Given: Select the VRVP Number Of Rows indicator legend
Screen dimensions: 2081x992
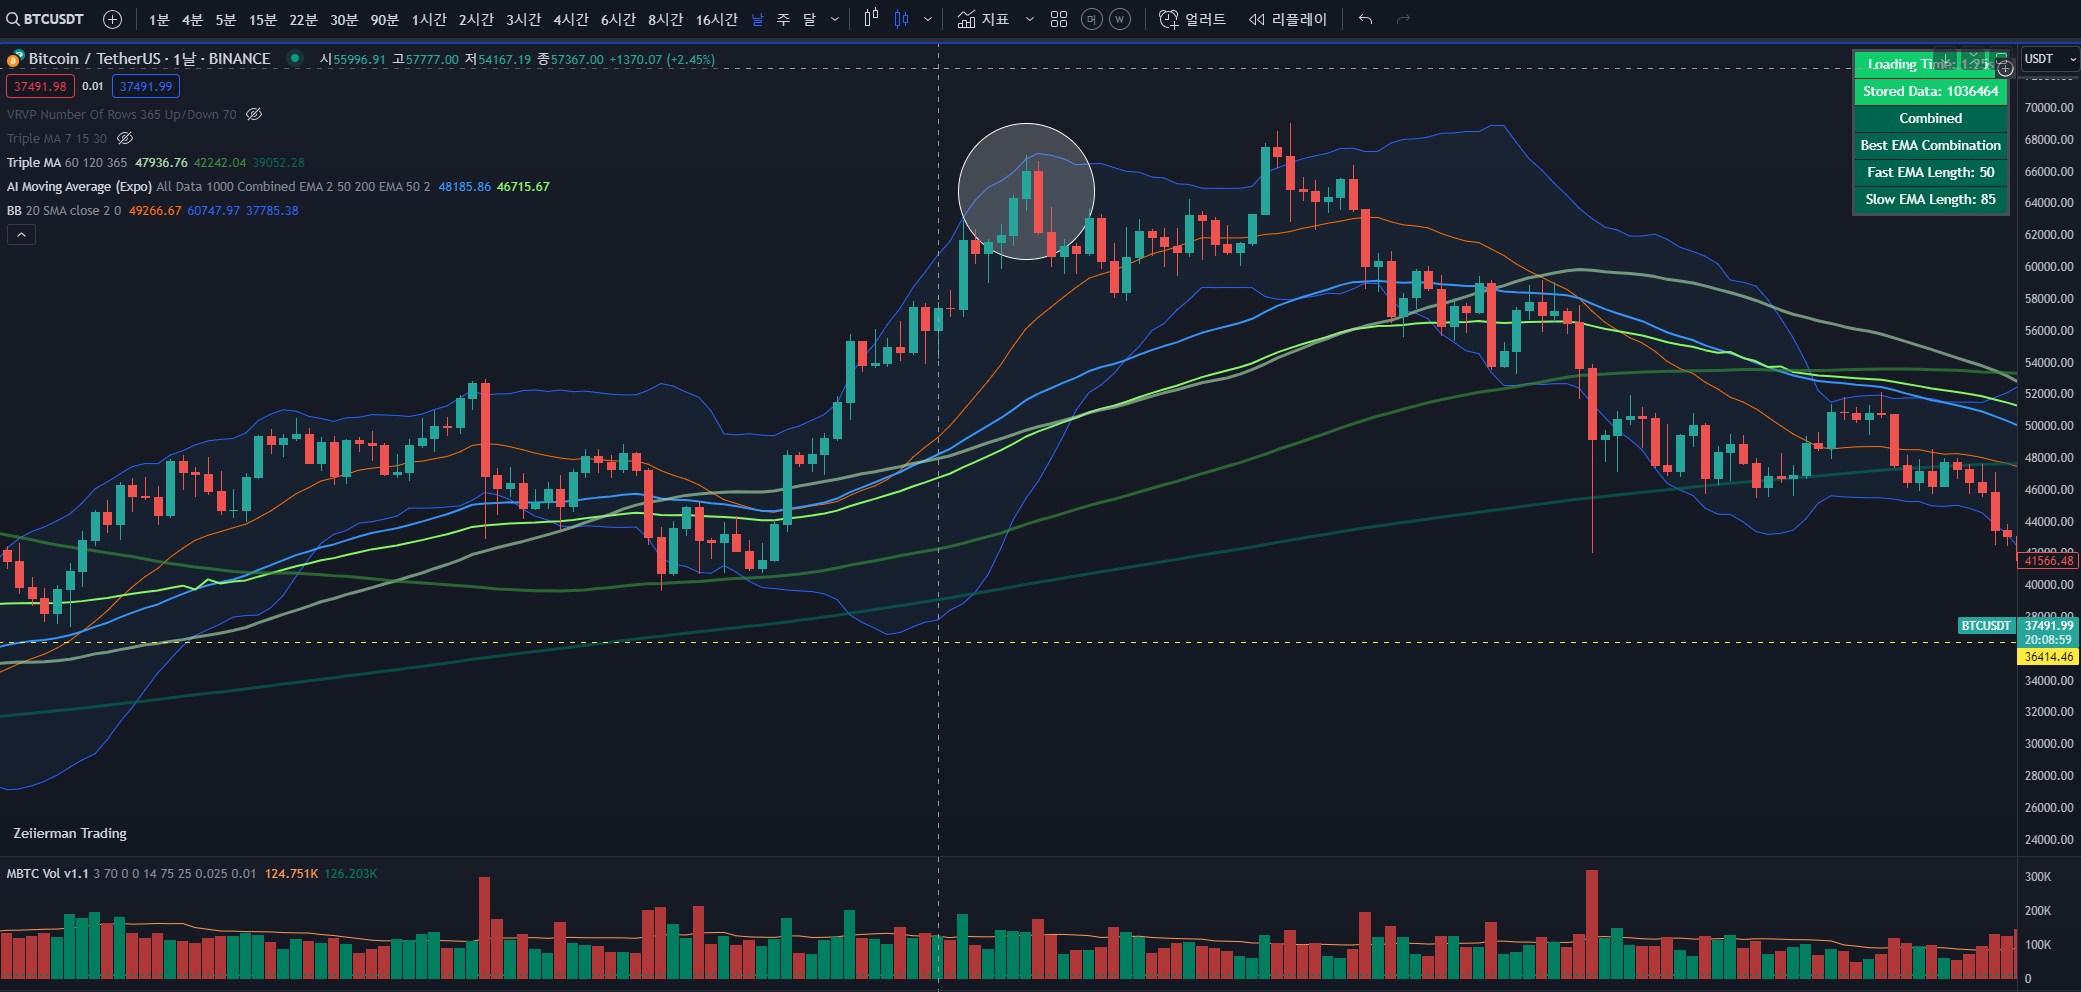Looking at the screenshot, I should point(122,114).
